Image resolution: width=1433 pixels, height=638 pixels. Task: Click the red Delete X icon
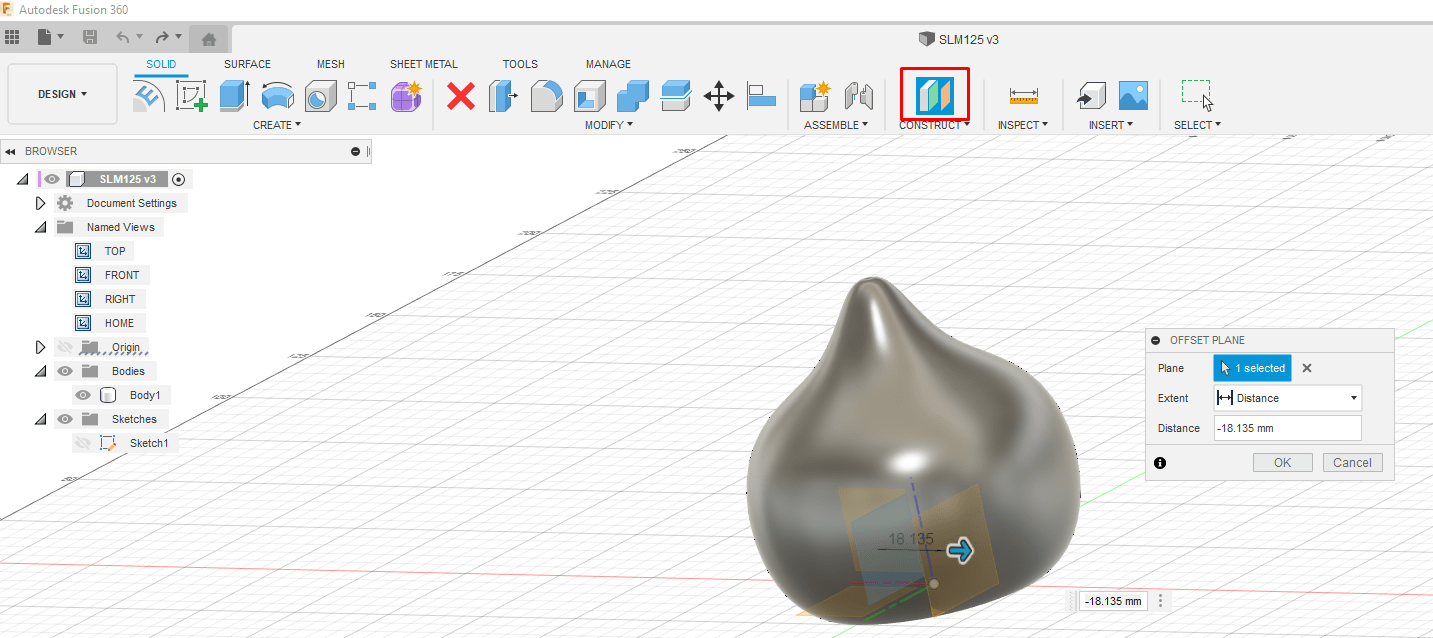(460, 97)
